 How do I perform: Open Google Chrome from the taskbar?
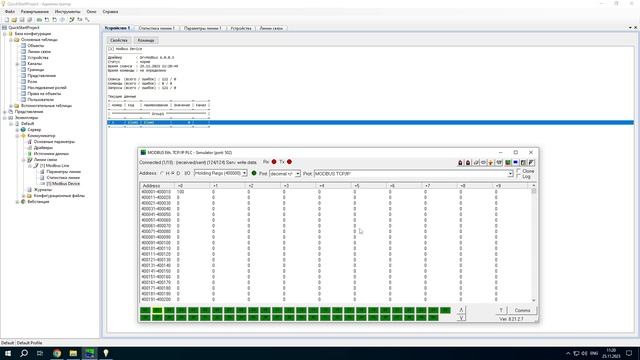tap(57, 353)
